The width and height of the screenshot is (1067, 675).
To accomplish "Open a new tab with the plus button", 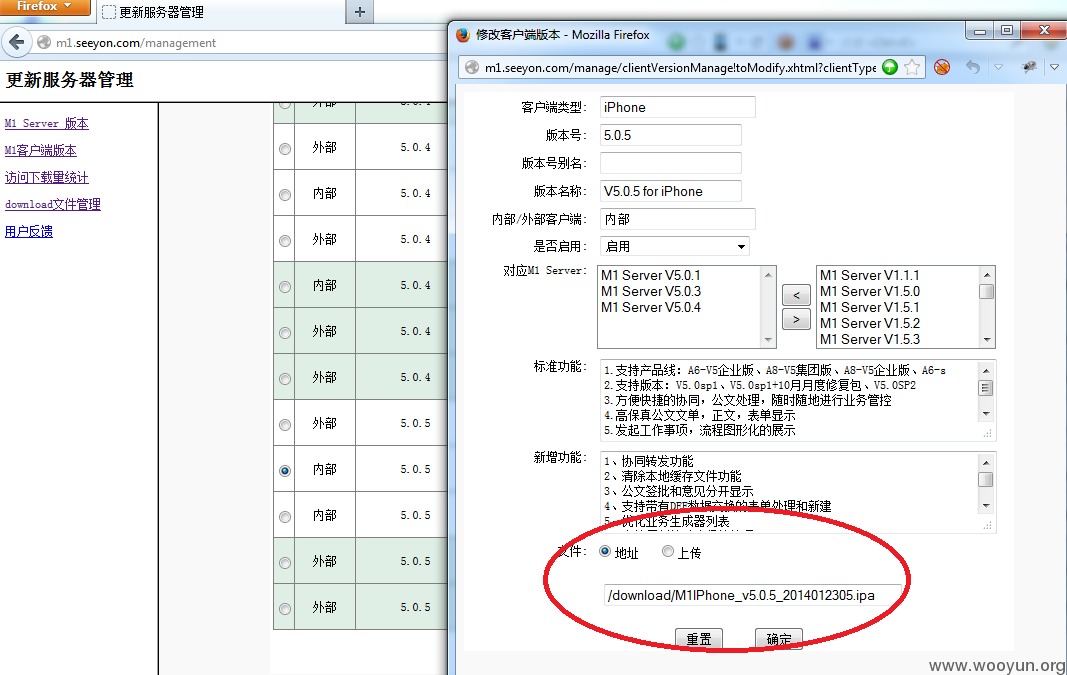I will tap(360, 12).
